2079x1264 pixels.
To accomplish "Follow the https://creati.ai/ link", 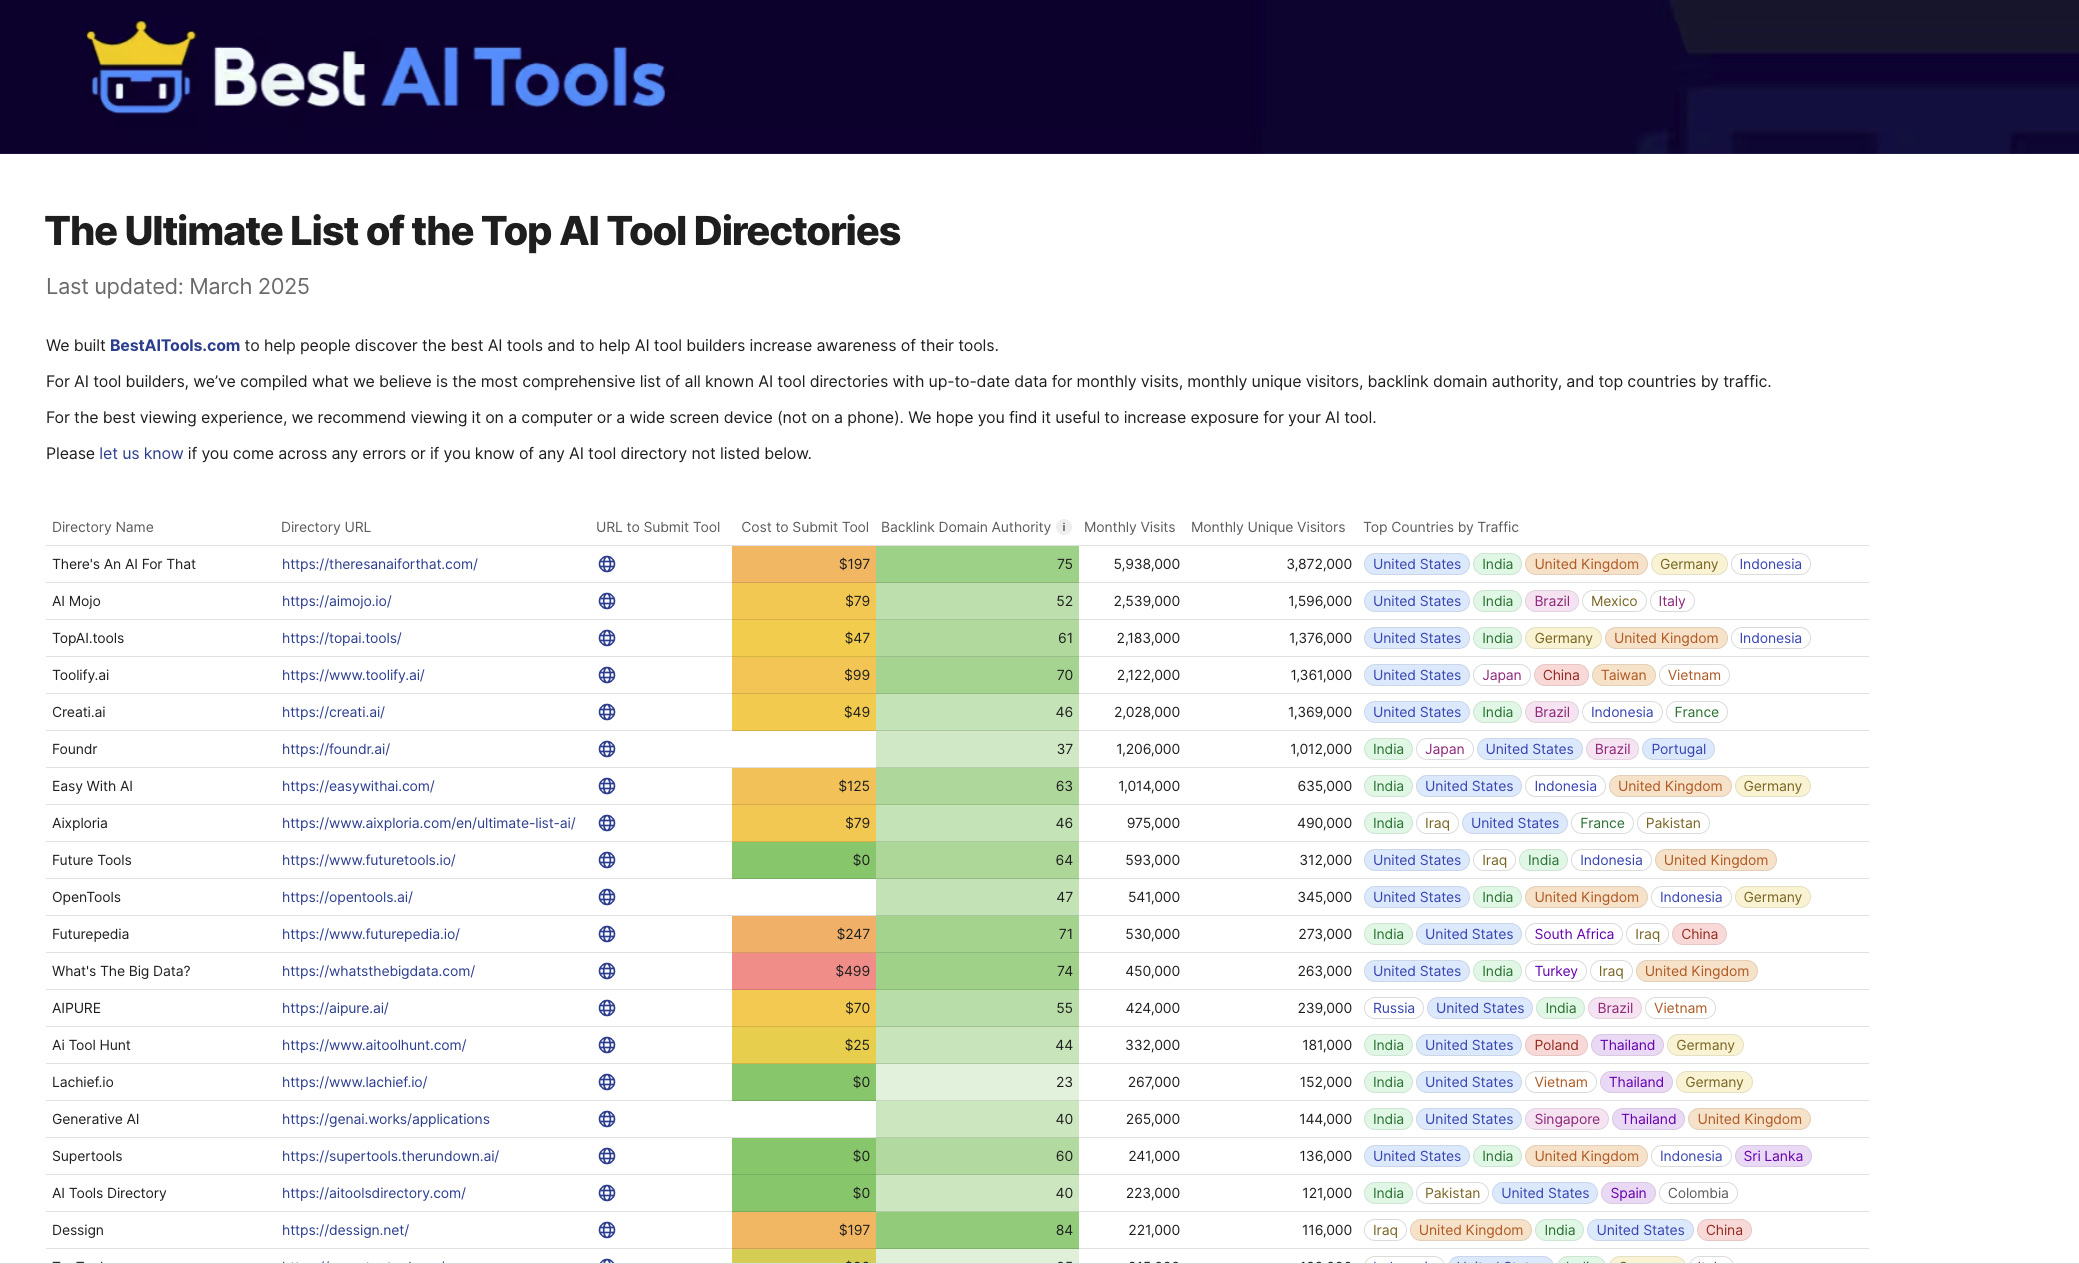I will [333, 712].
